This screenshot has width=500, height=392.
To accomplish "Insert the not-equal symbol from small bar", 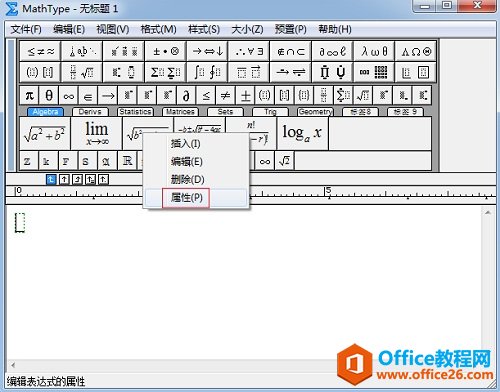I will (x=226, y=96).
